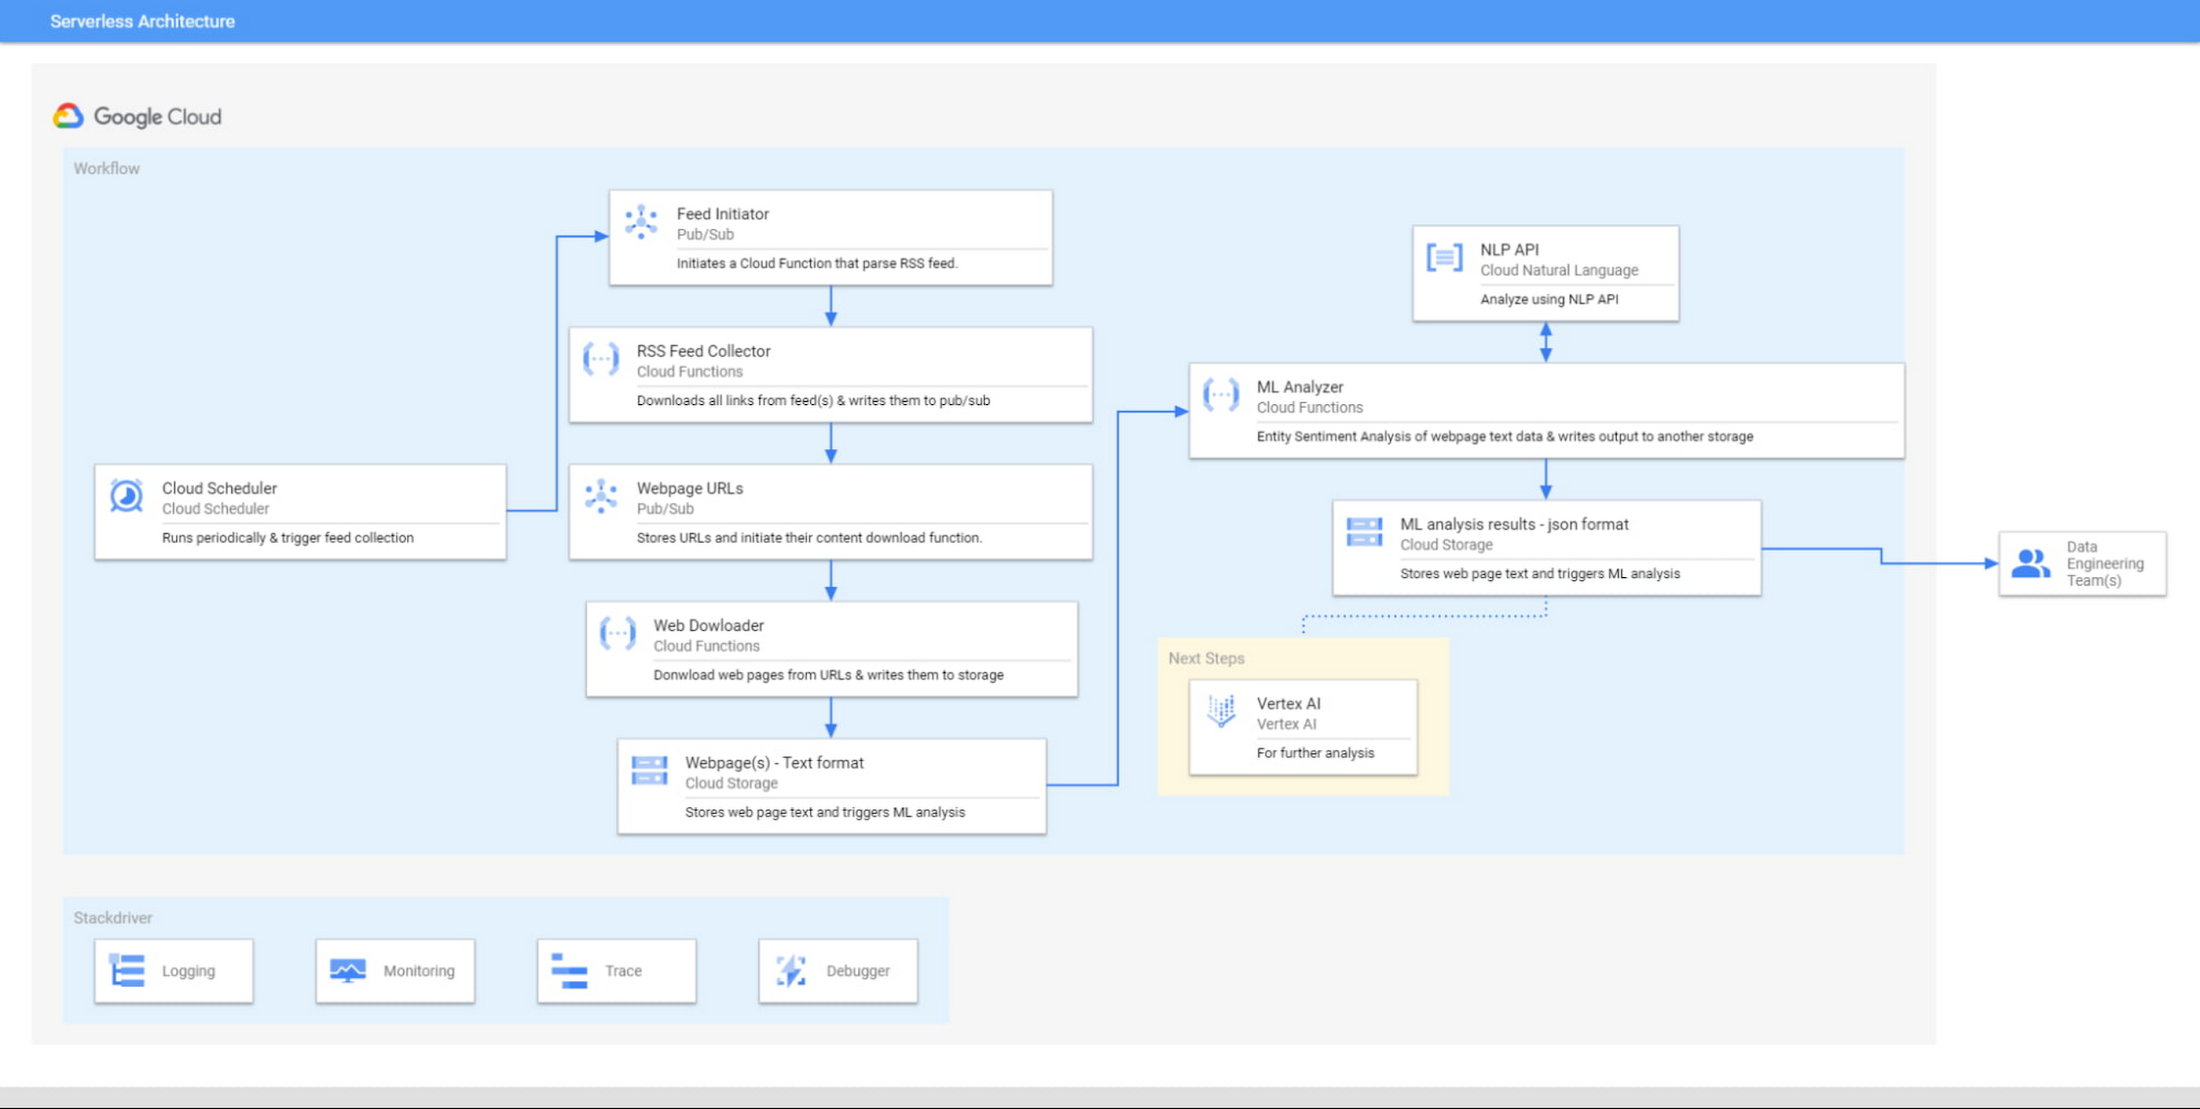The height and width of the screenshot is (1109, 2200).
Task: Select the ML analysis results storage icon
Action: (x=1364, y=532)
